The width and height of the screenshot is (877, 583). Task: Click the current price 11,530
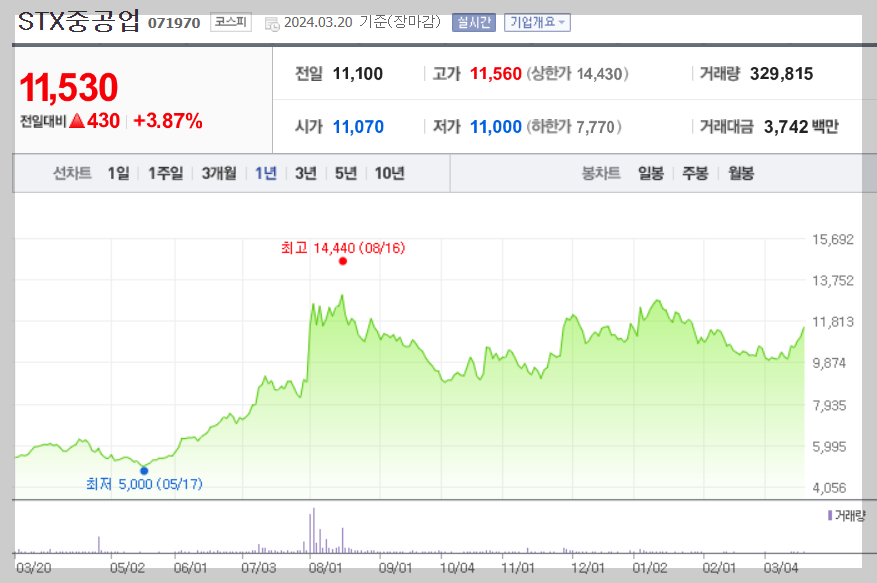pyautogui.click(x=69, y=88)
